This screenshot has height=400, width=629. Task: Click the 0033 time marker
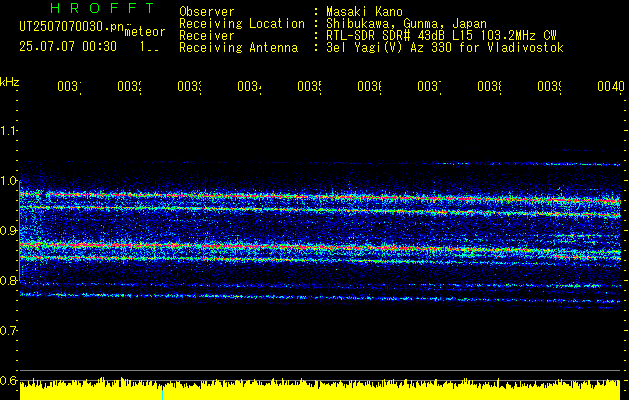[x=189, y=86]
